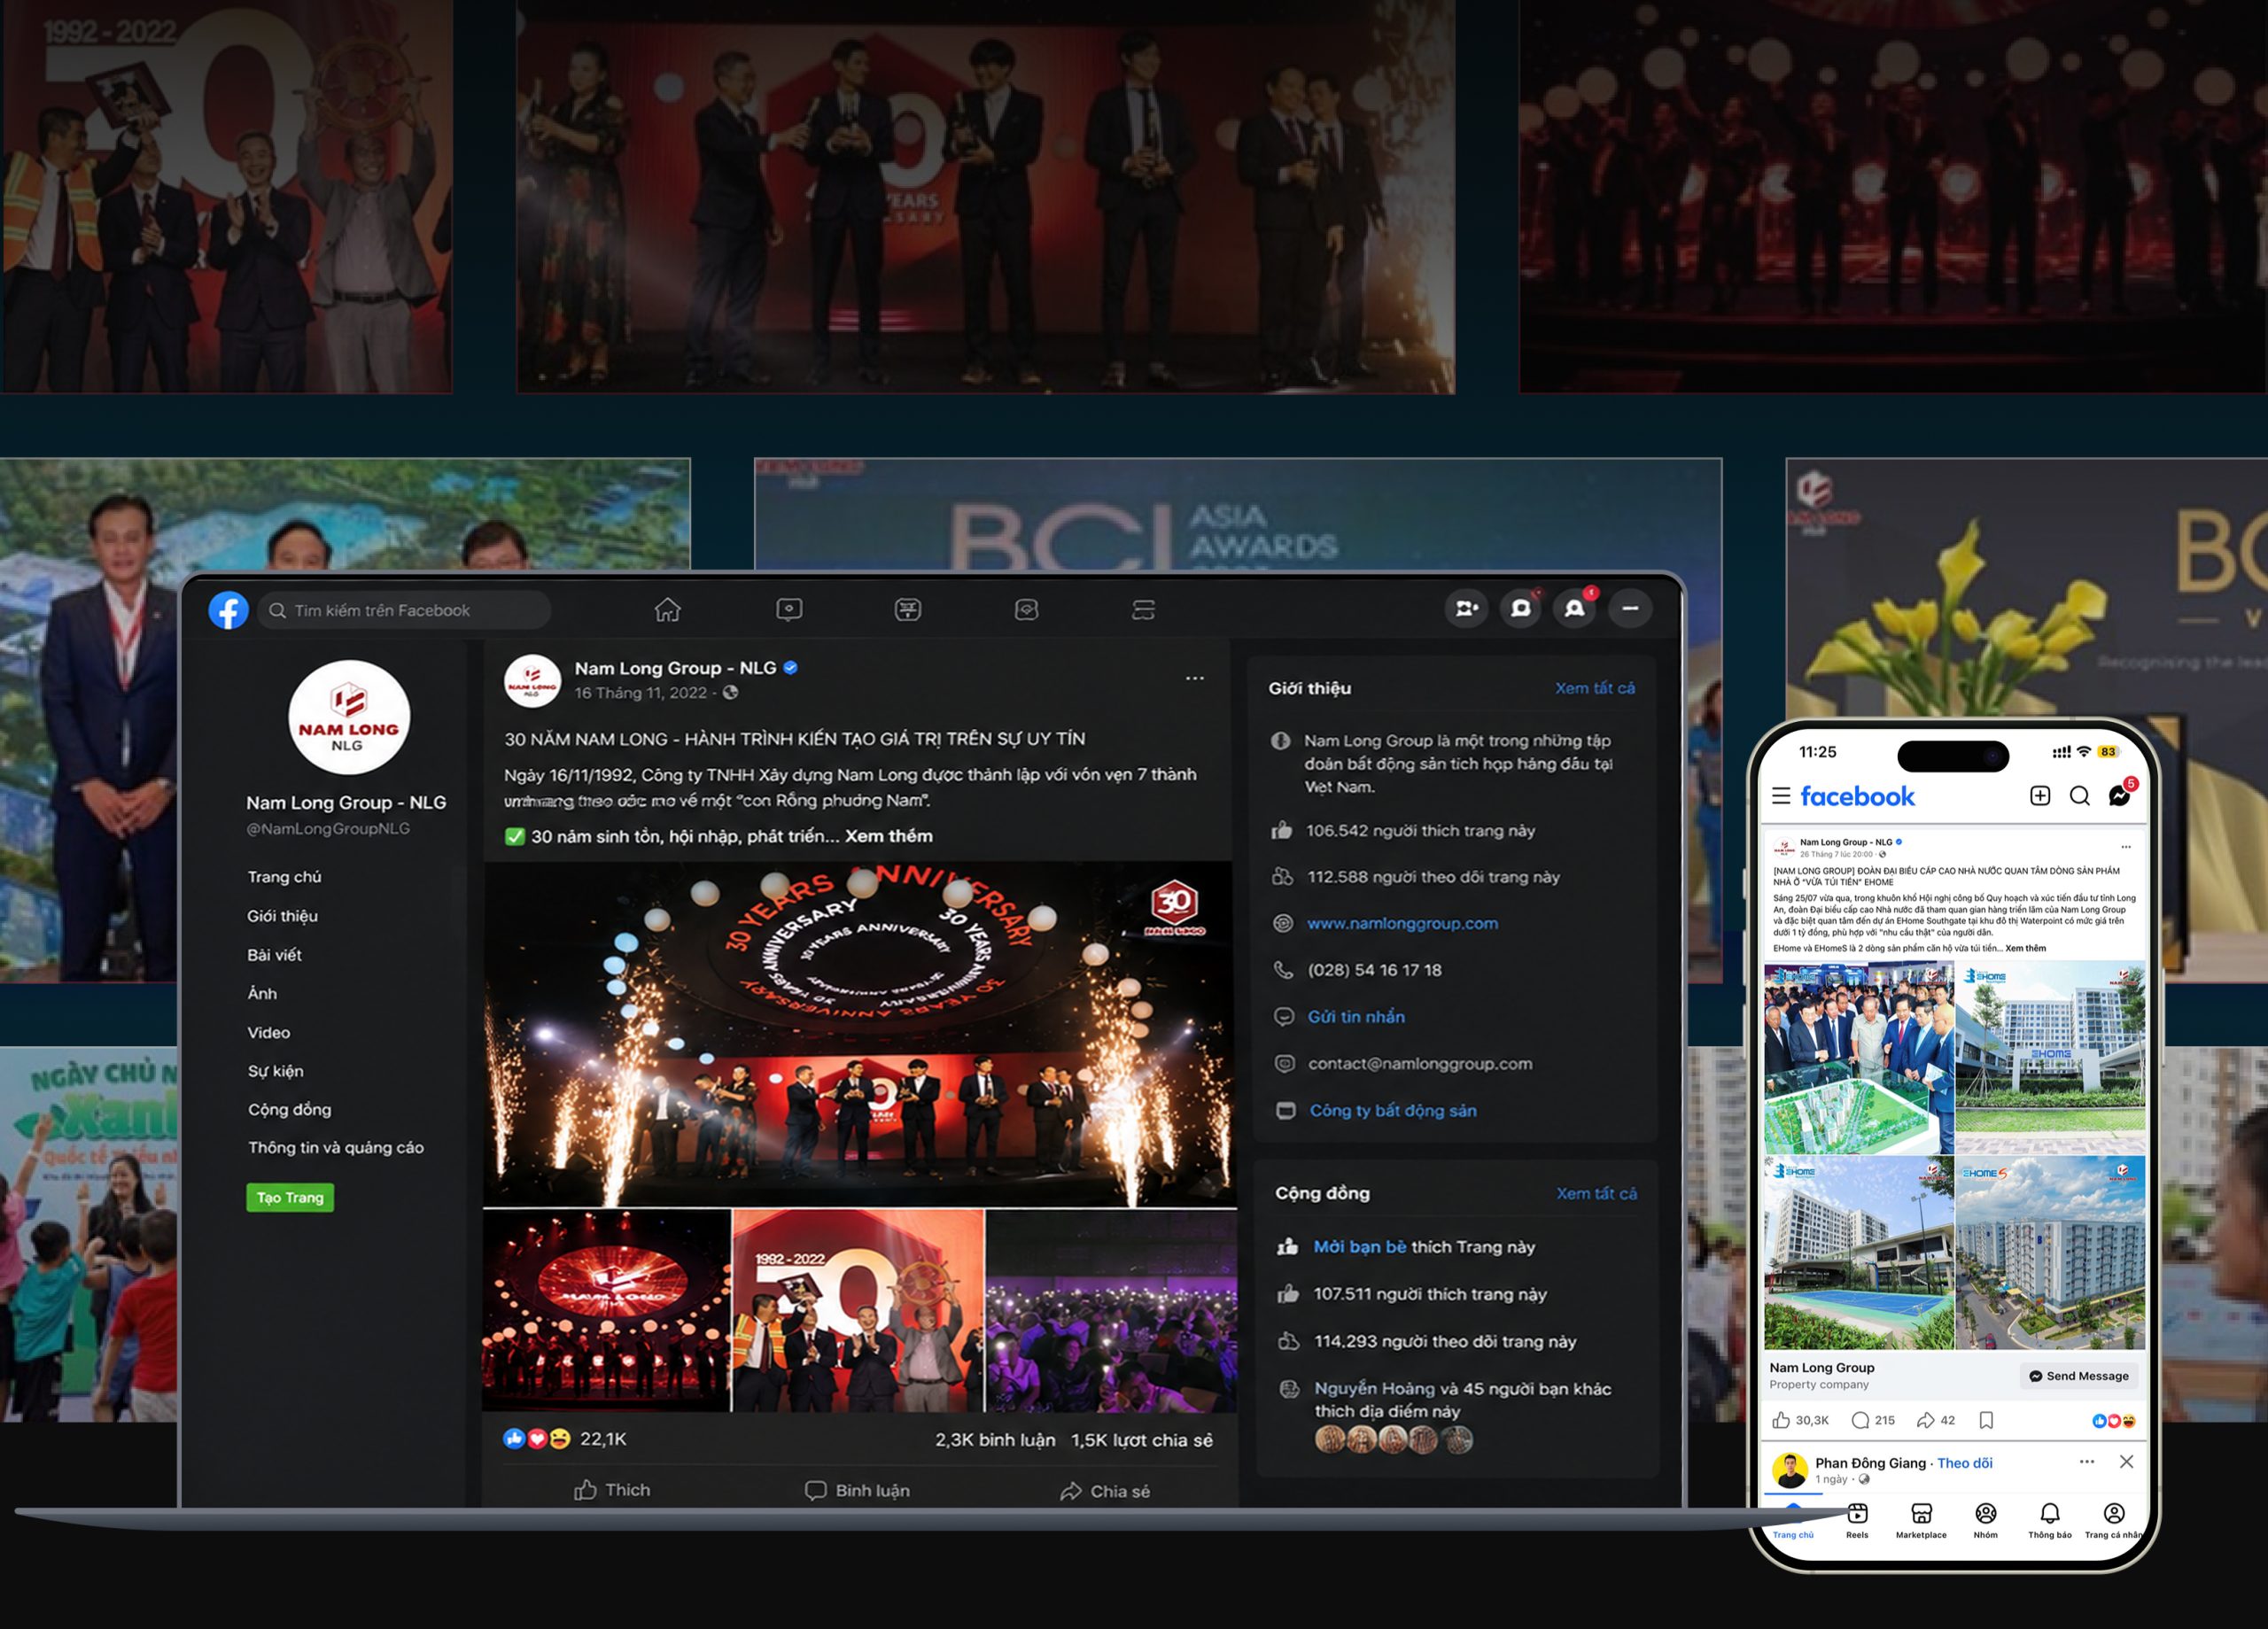Screen dimensions: 2268x1629
Task: Tap the bookmark save icon on the phone post
Action: click(1986, 1420)
